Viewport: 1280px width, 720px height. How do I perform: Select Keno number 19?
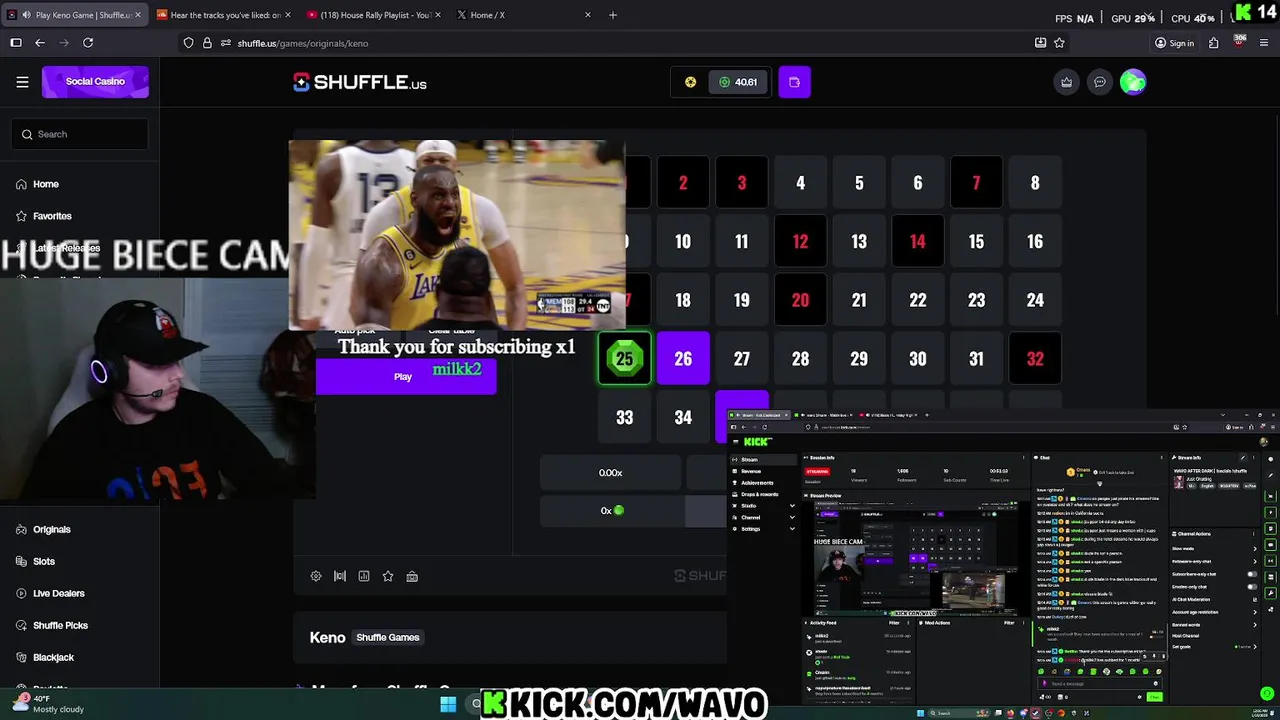[x=742, y=300]
